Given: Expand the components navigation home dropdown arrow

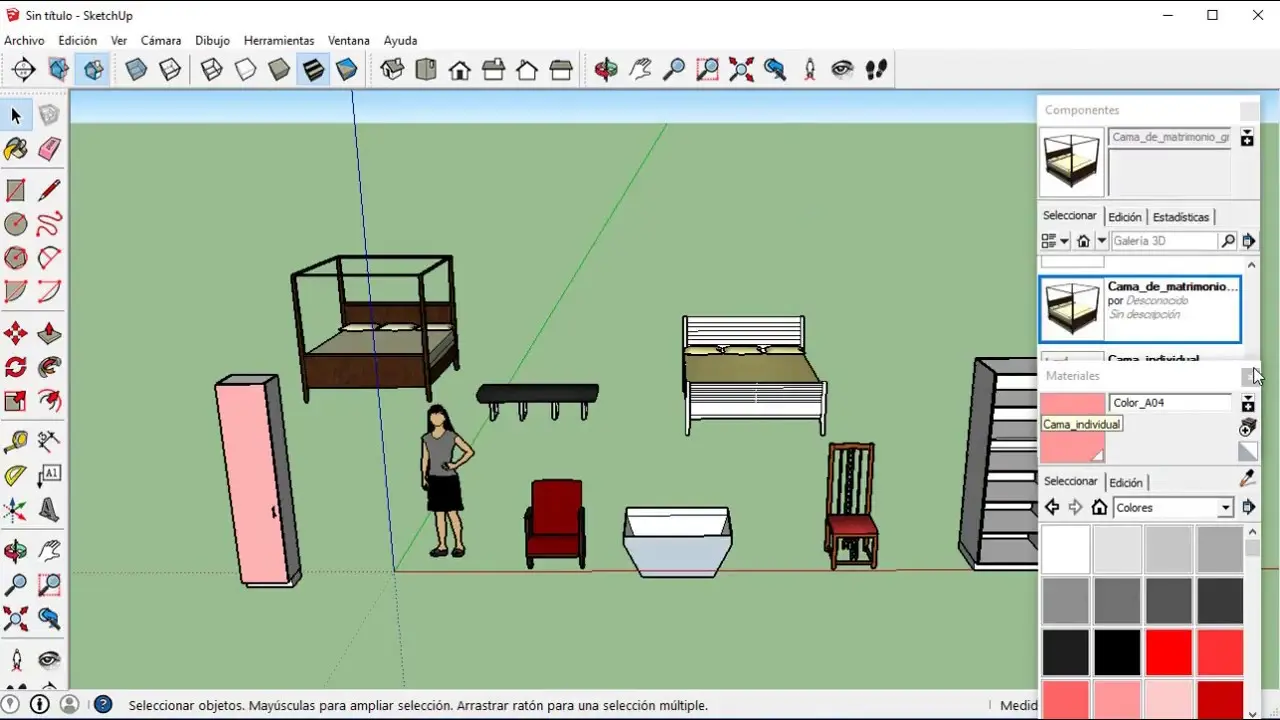Looking at the screenshot, I should tap(1102, 241).
